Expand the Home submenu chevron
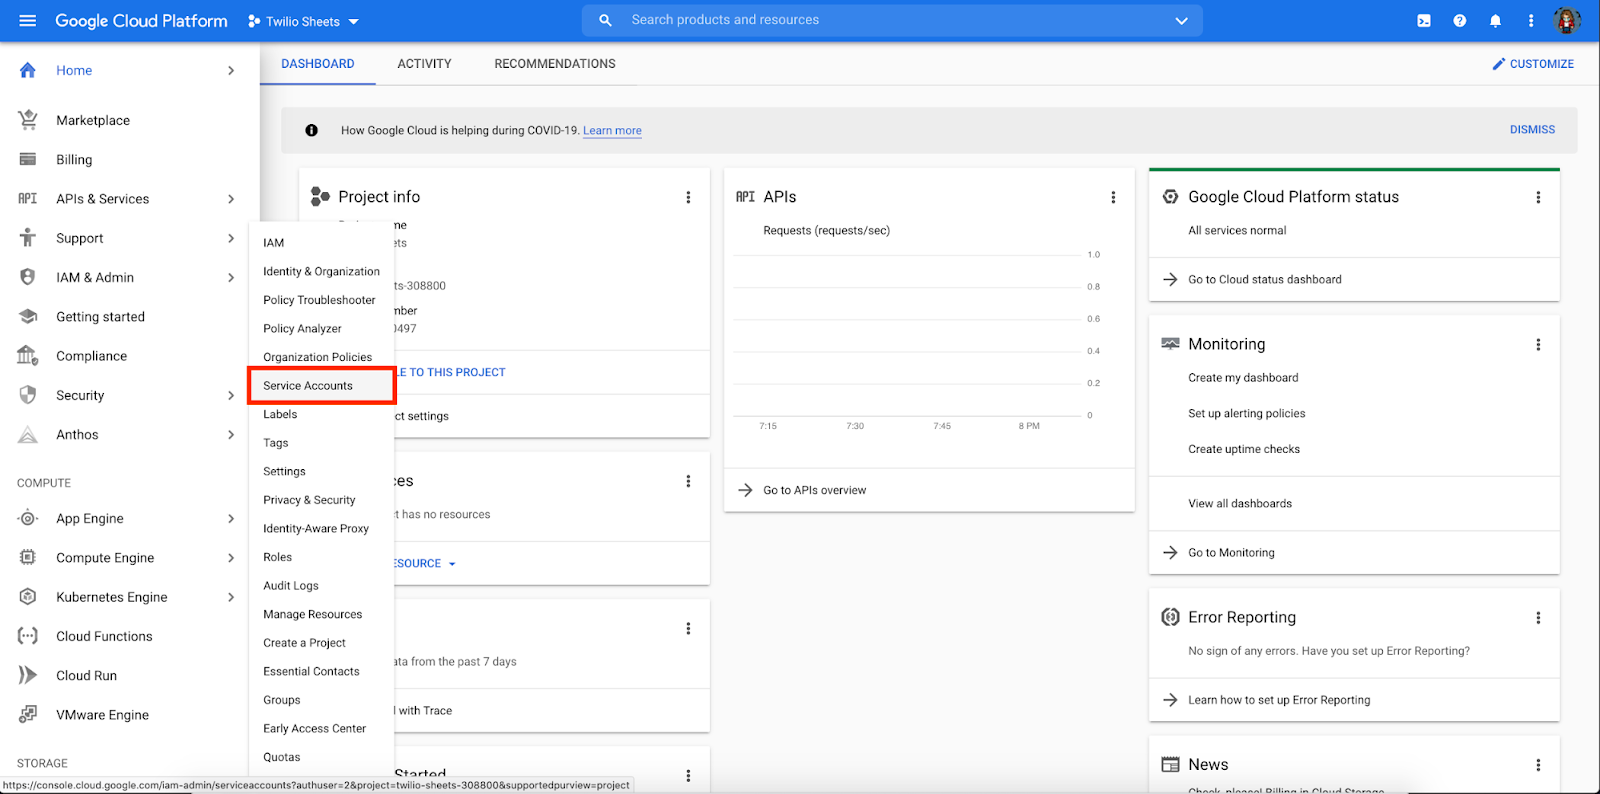 click(x=231, y=70)
